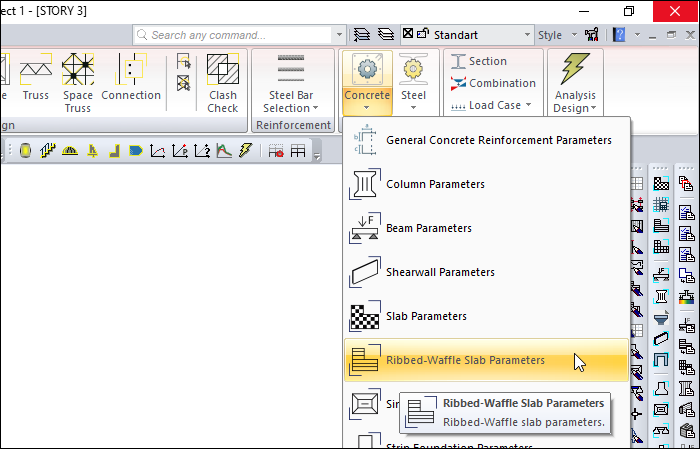Select Ribbed-Waffle Slab Parameters item

click(x=465, y=360)
